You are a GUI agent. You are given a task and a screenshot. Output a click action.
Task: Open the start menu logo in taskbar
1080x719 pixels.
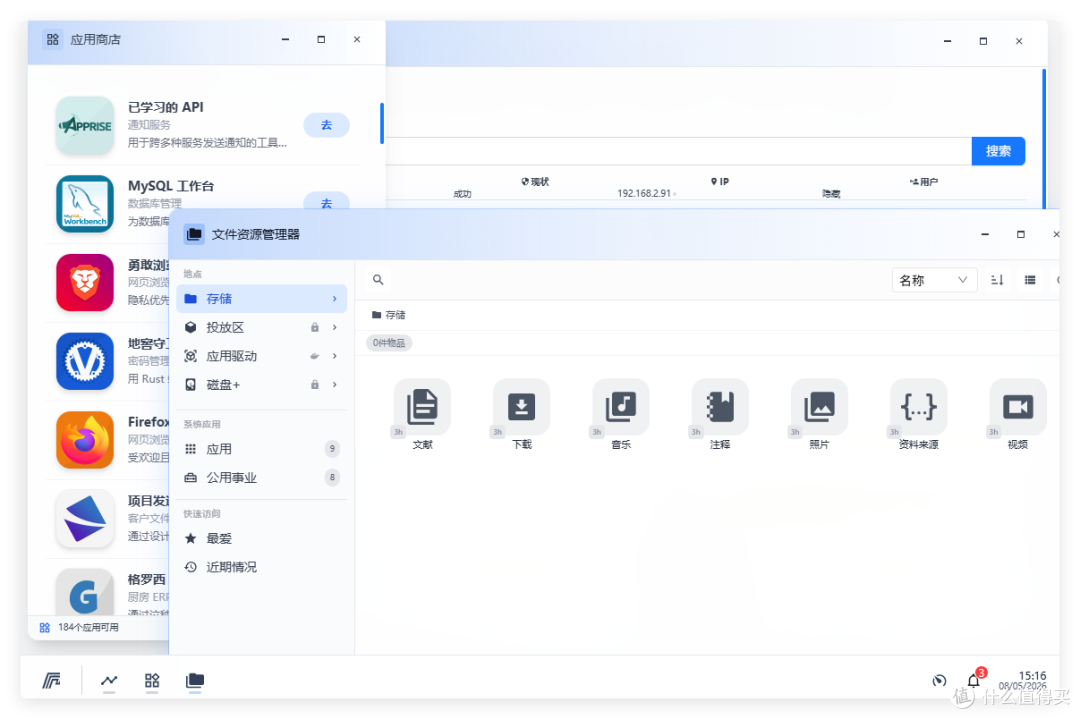pyautogui.click(x=52, y=680)
